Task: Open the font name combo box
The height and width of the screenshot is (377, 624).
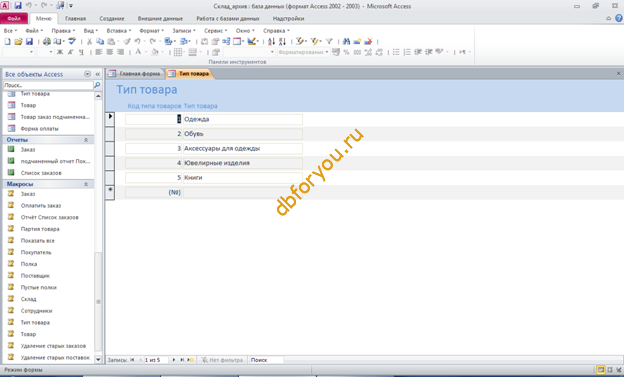Action: (18, 52)
